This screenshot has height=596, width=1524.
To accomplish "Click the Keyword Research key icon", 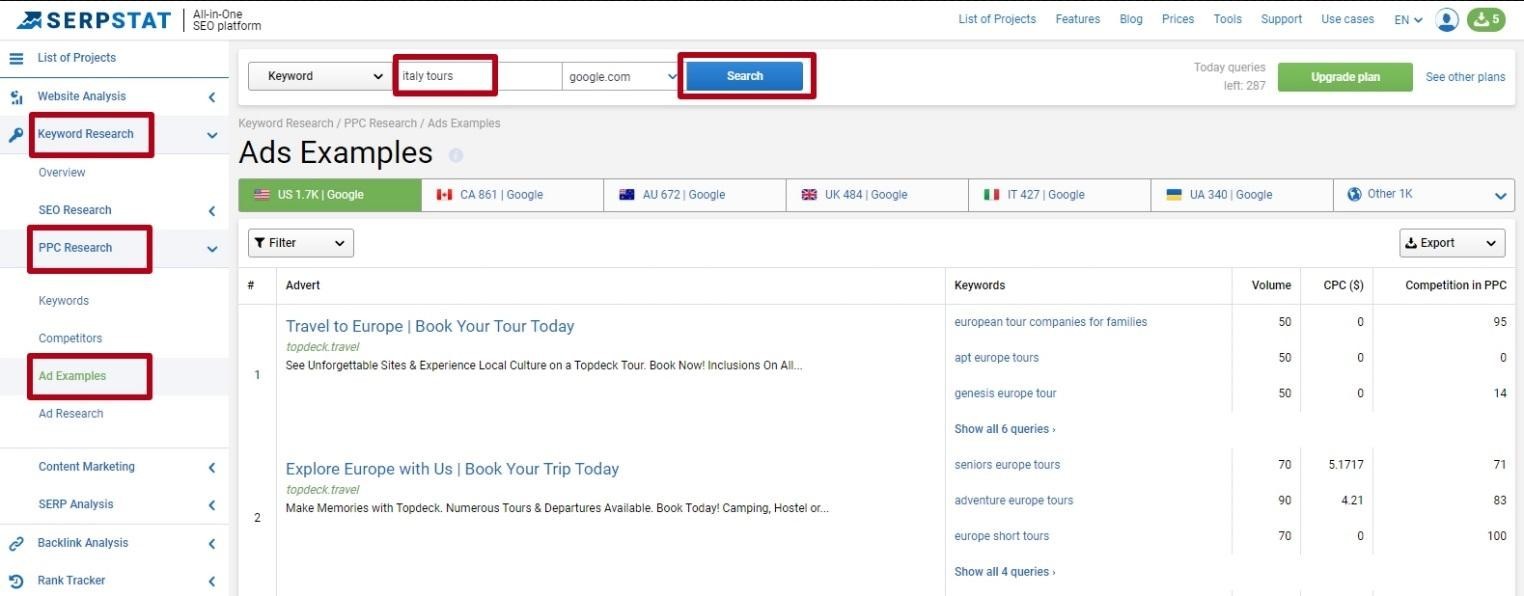I will click(x=16, y=135).
